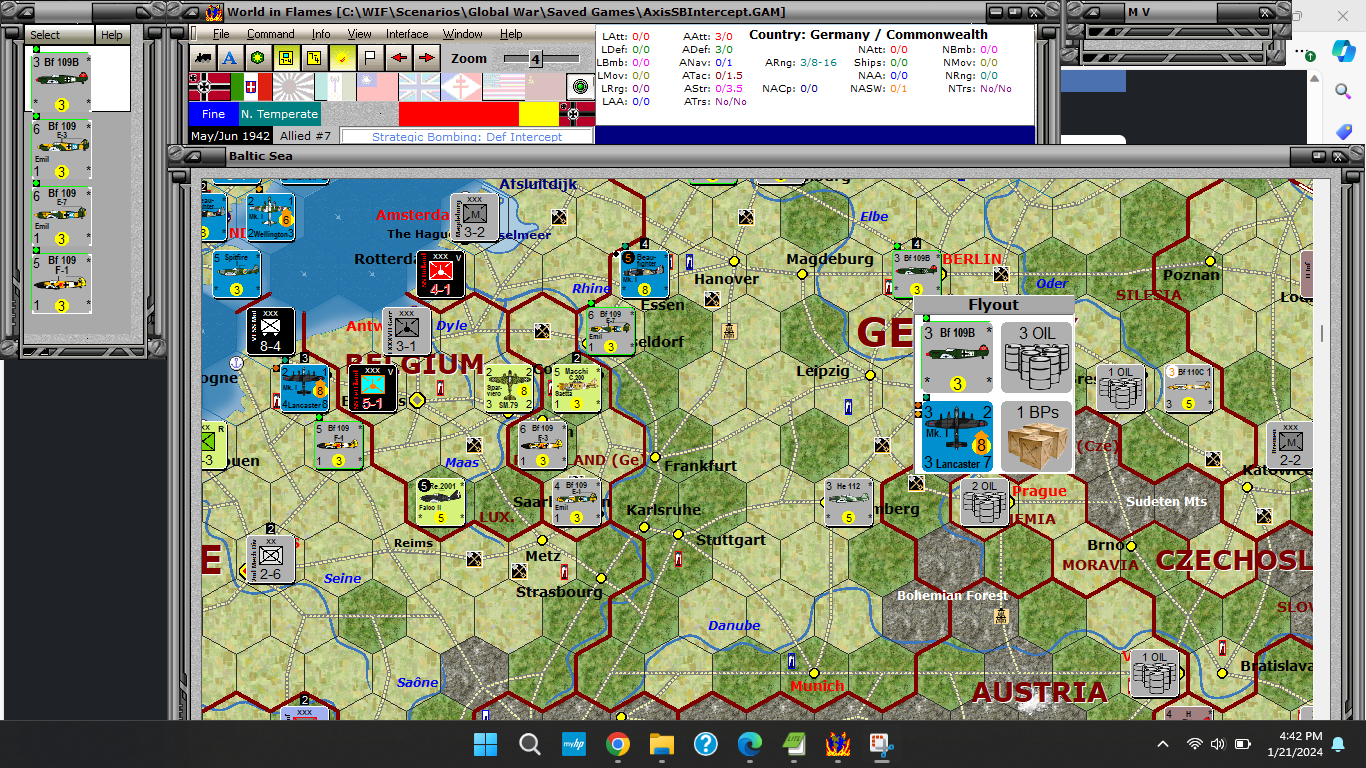1366x768 pixels.
Task: Open the Info menu
Action: pyautogui.click(x=321, y=34)
